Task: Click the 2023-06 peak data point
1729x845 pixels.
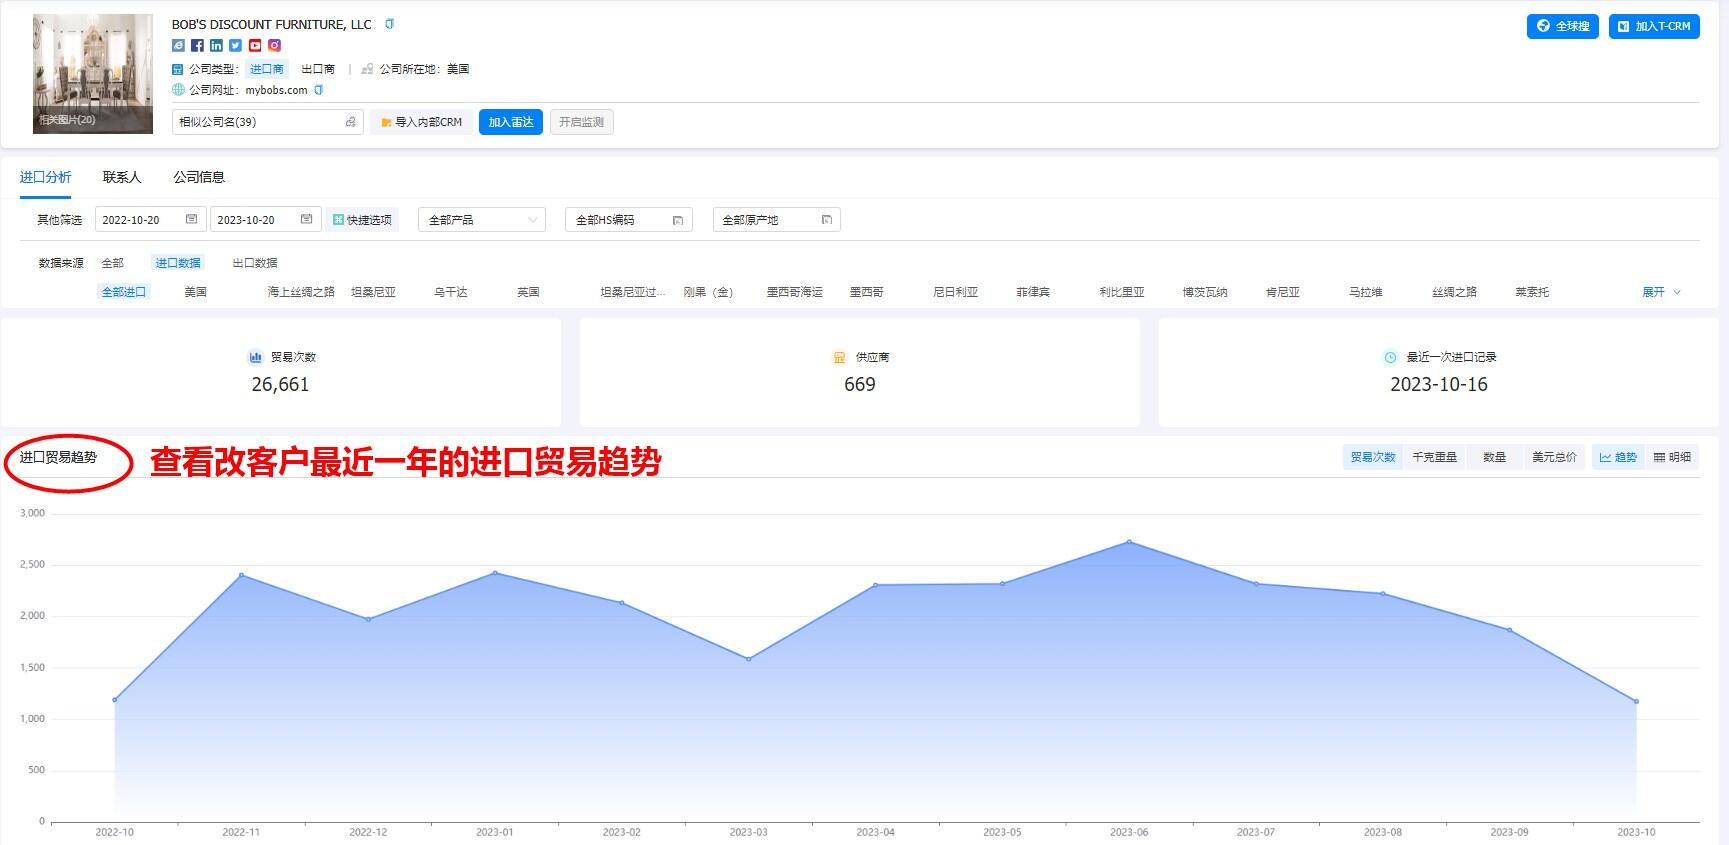Action: [1129, 542]
